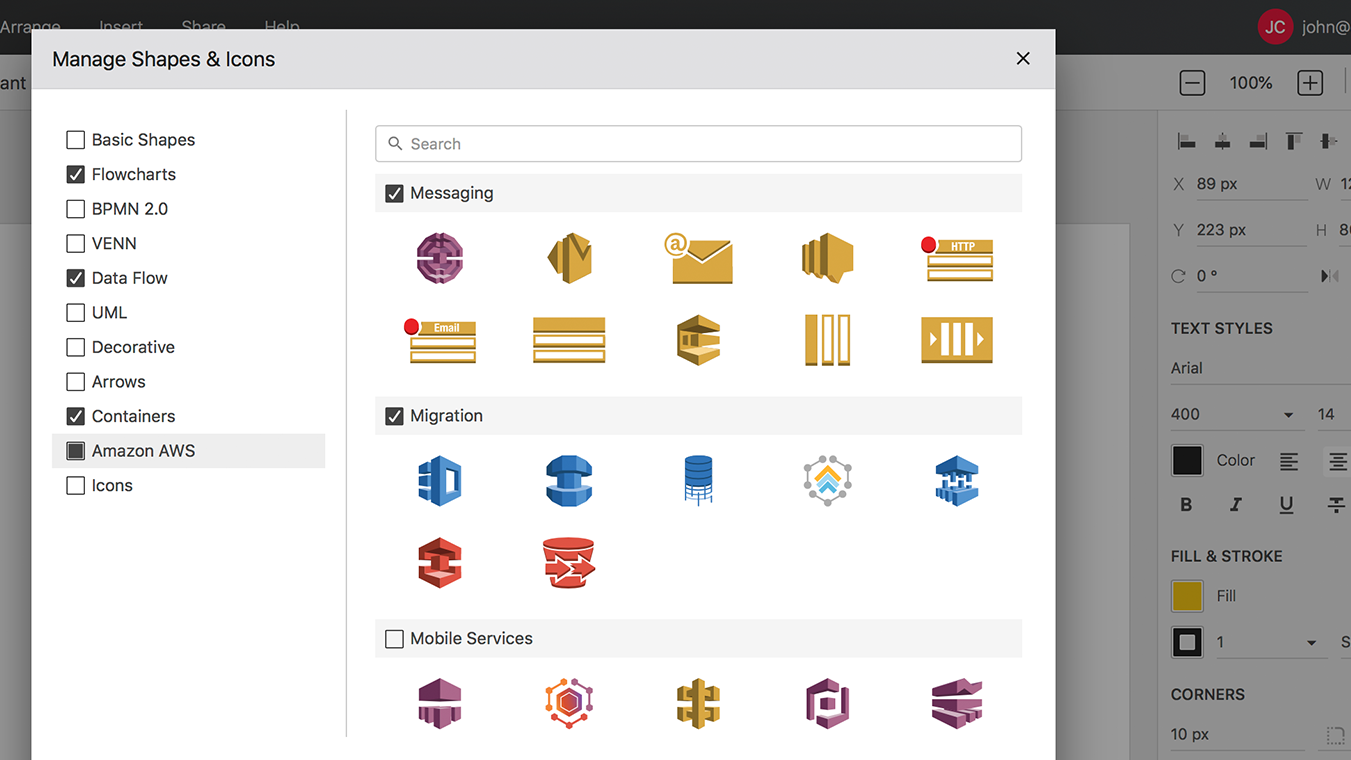Apply underline formatting in Text Styles
Image resolution: width=1351 pixels, height=760 pixels.
tap(1286, 505)
